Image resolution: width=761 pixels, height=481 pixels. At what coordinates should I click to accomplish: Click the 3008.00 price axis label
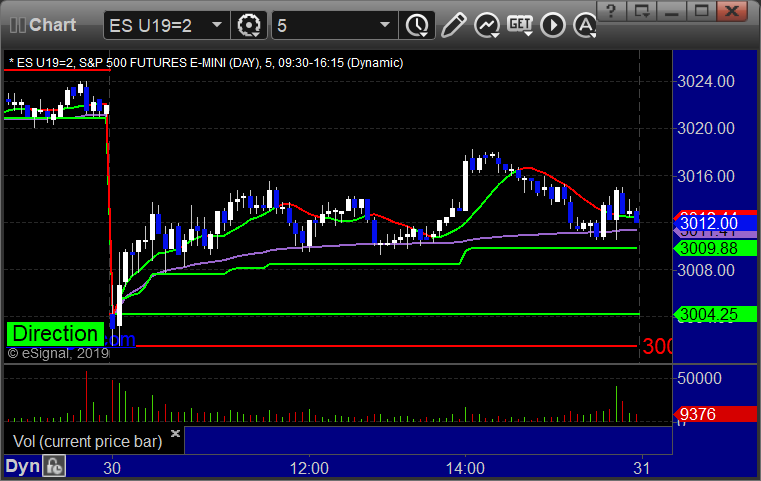(x=706, y=270)
